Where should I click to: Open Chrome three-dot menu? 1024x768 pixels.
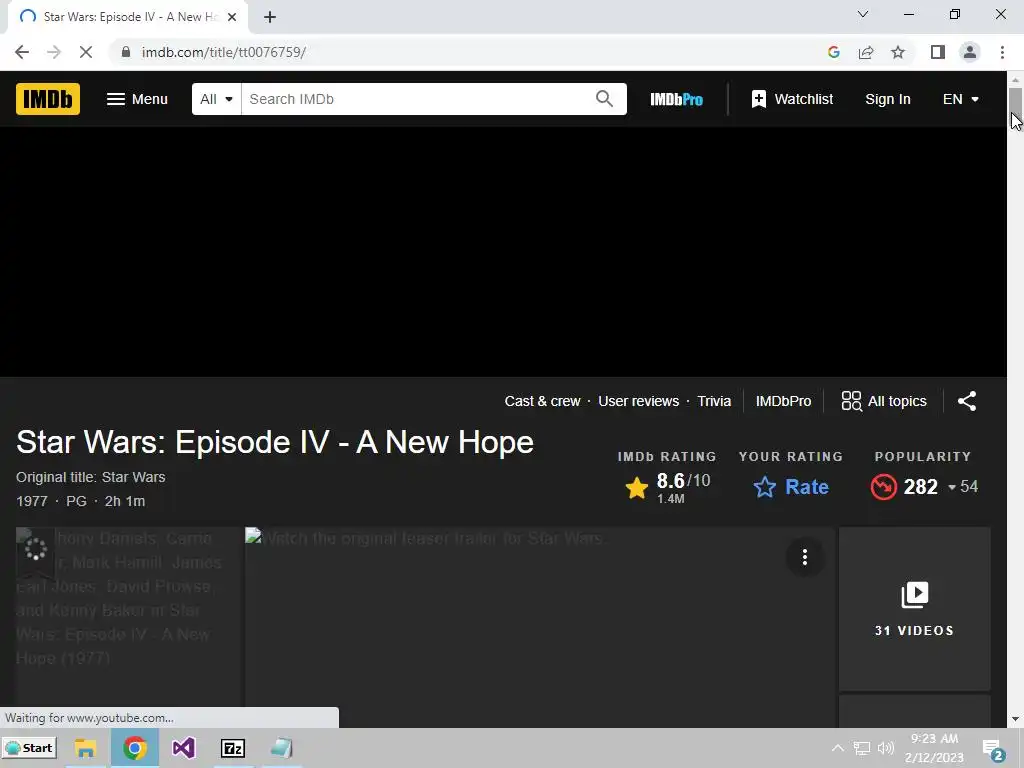point(1002,52)
